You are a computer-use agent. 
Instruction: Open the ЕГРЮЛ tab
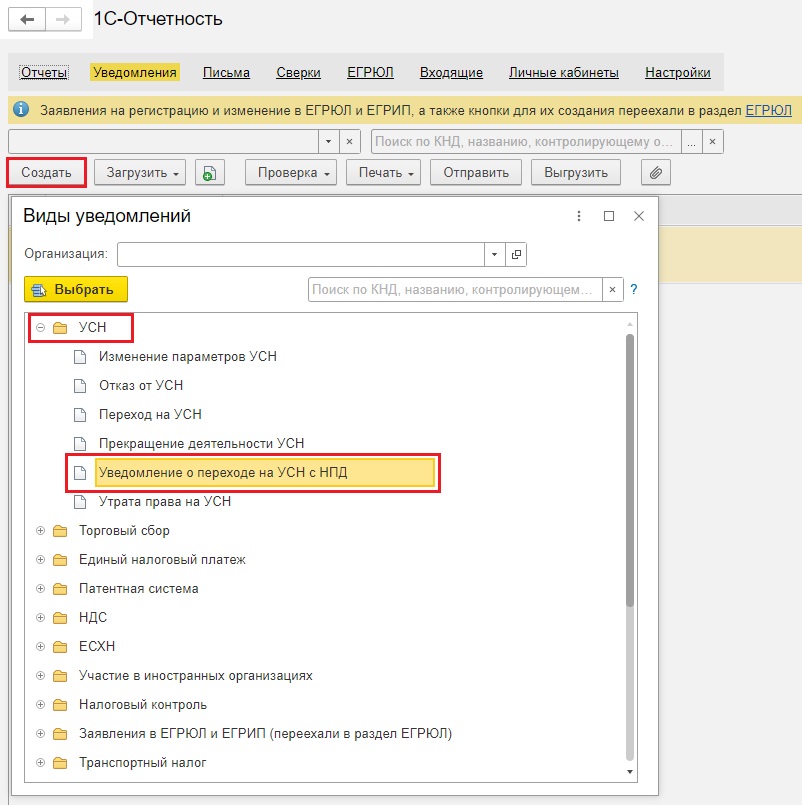tap(370, 72)
